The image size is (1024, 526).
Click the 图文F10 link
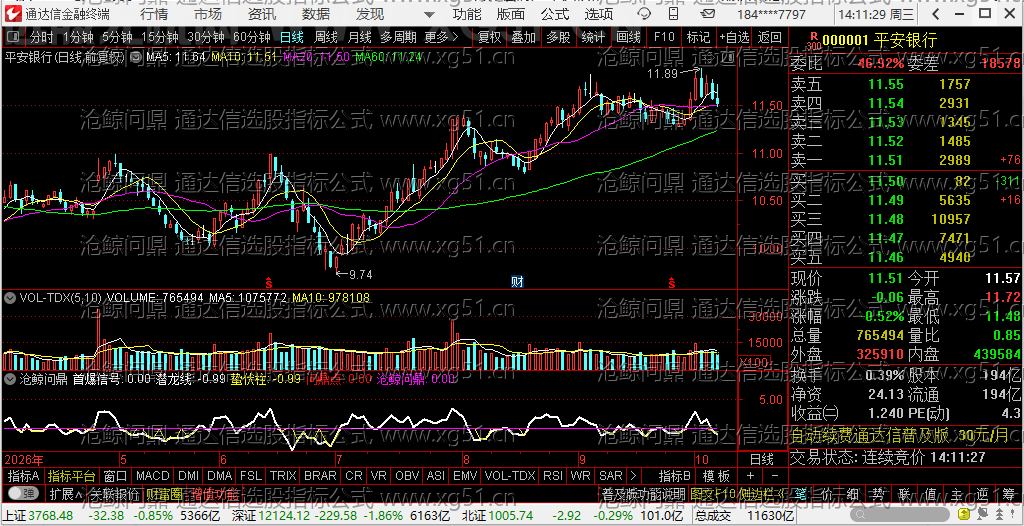713,493
